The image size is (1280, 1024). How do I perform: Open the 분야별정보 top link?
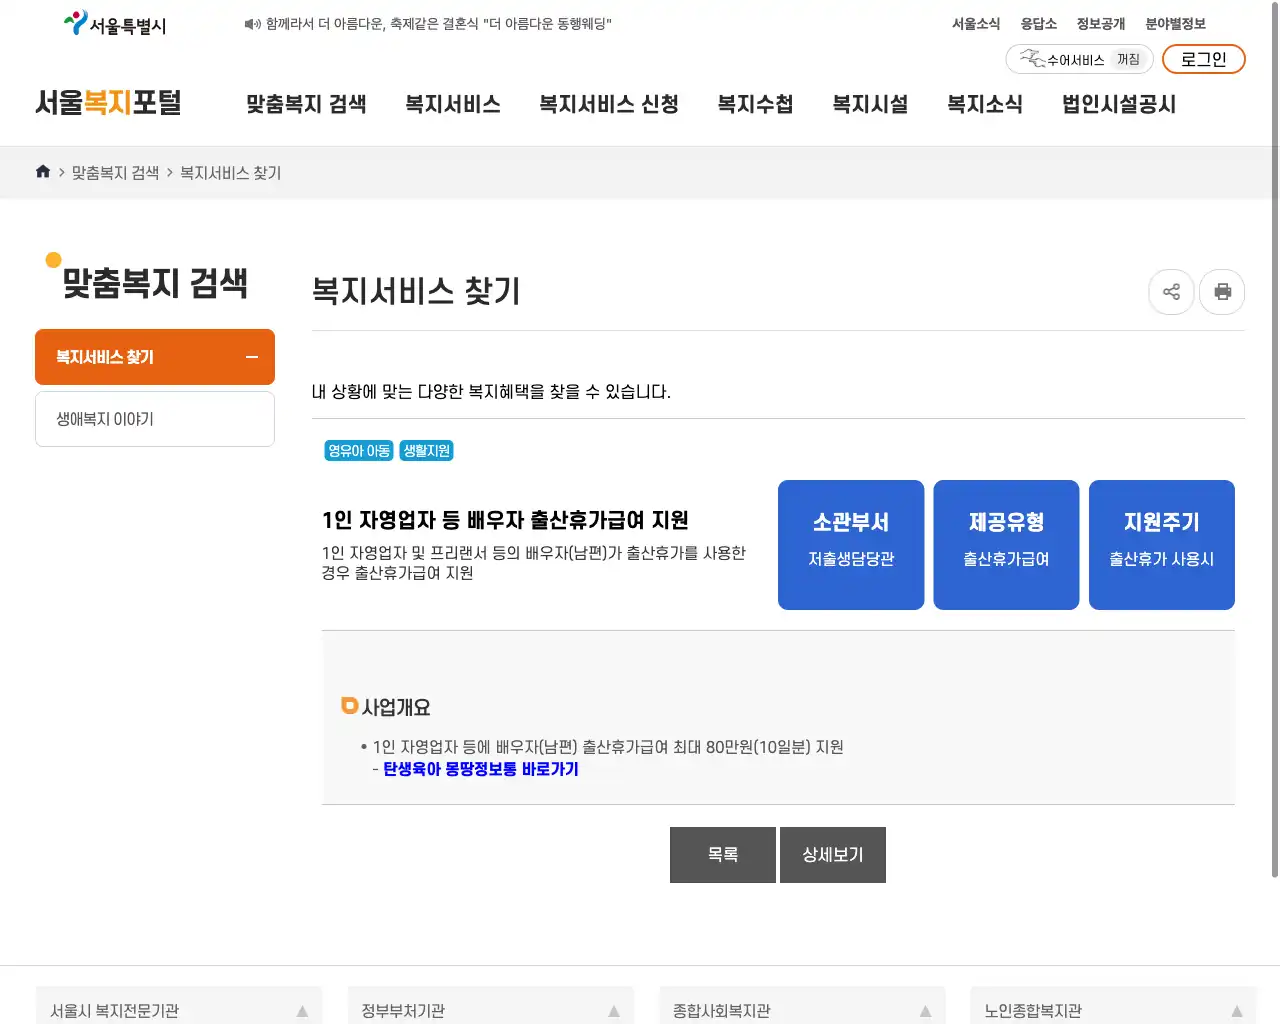pos(1175,24)
